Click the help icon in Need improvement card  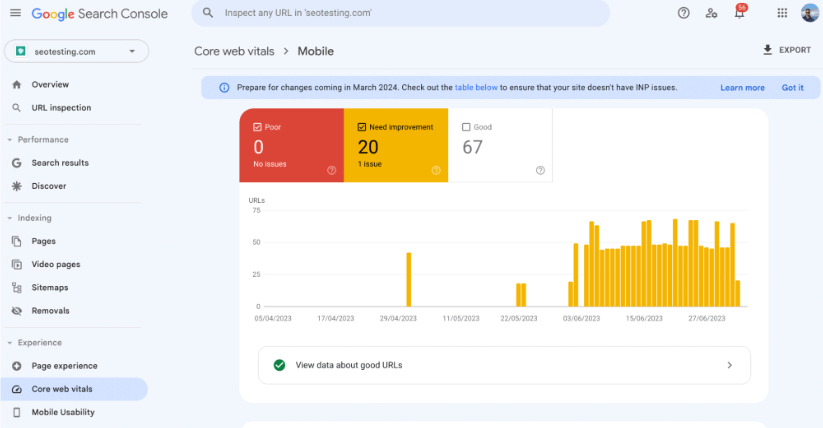(436, 170)
